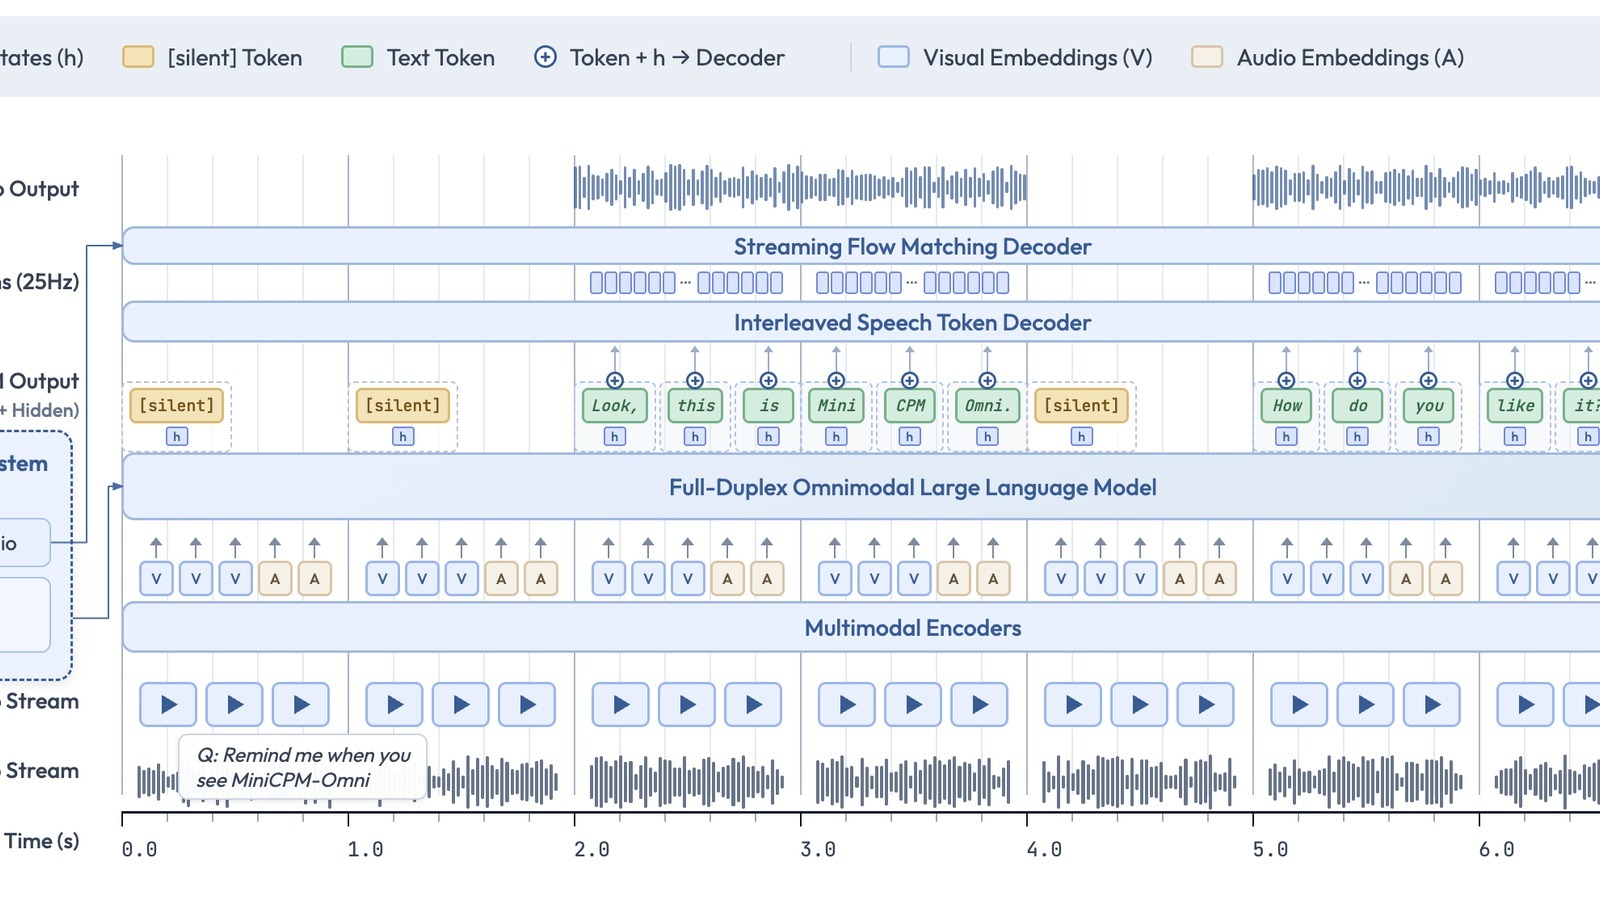This screenshot has width=1600, height=900.
Task: Click the [silent] token right after 'Omni.'
Action: tap(1082, 405)
